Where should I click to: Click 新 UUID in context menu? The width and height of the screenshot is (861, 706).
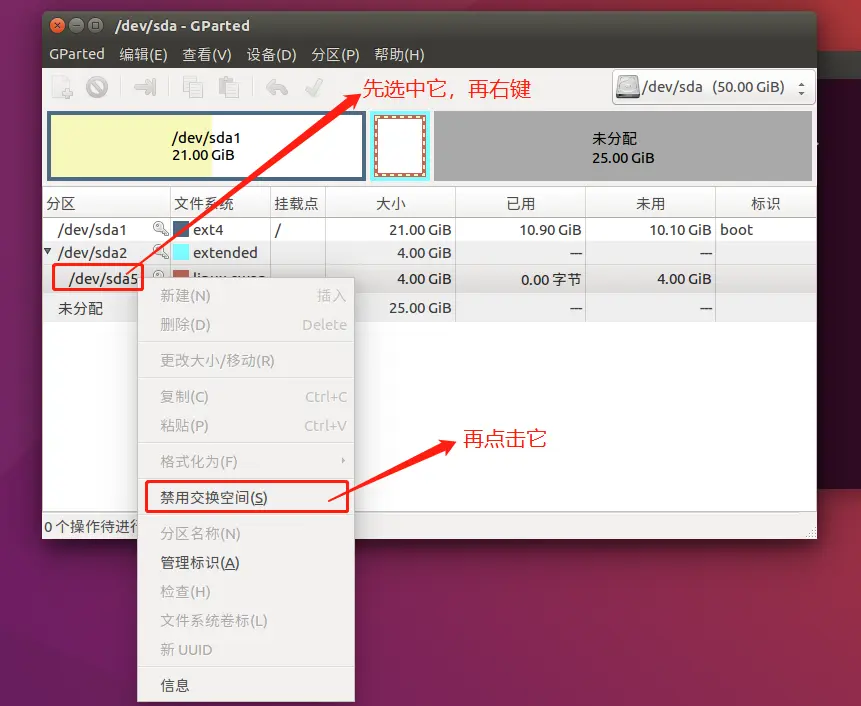click(x=246, y=650)
